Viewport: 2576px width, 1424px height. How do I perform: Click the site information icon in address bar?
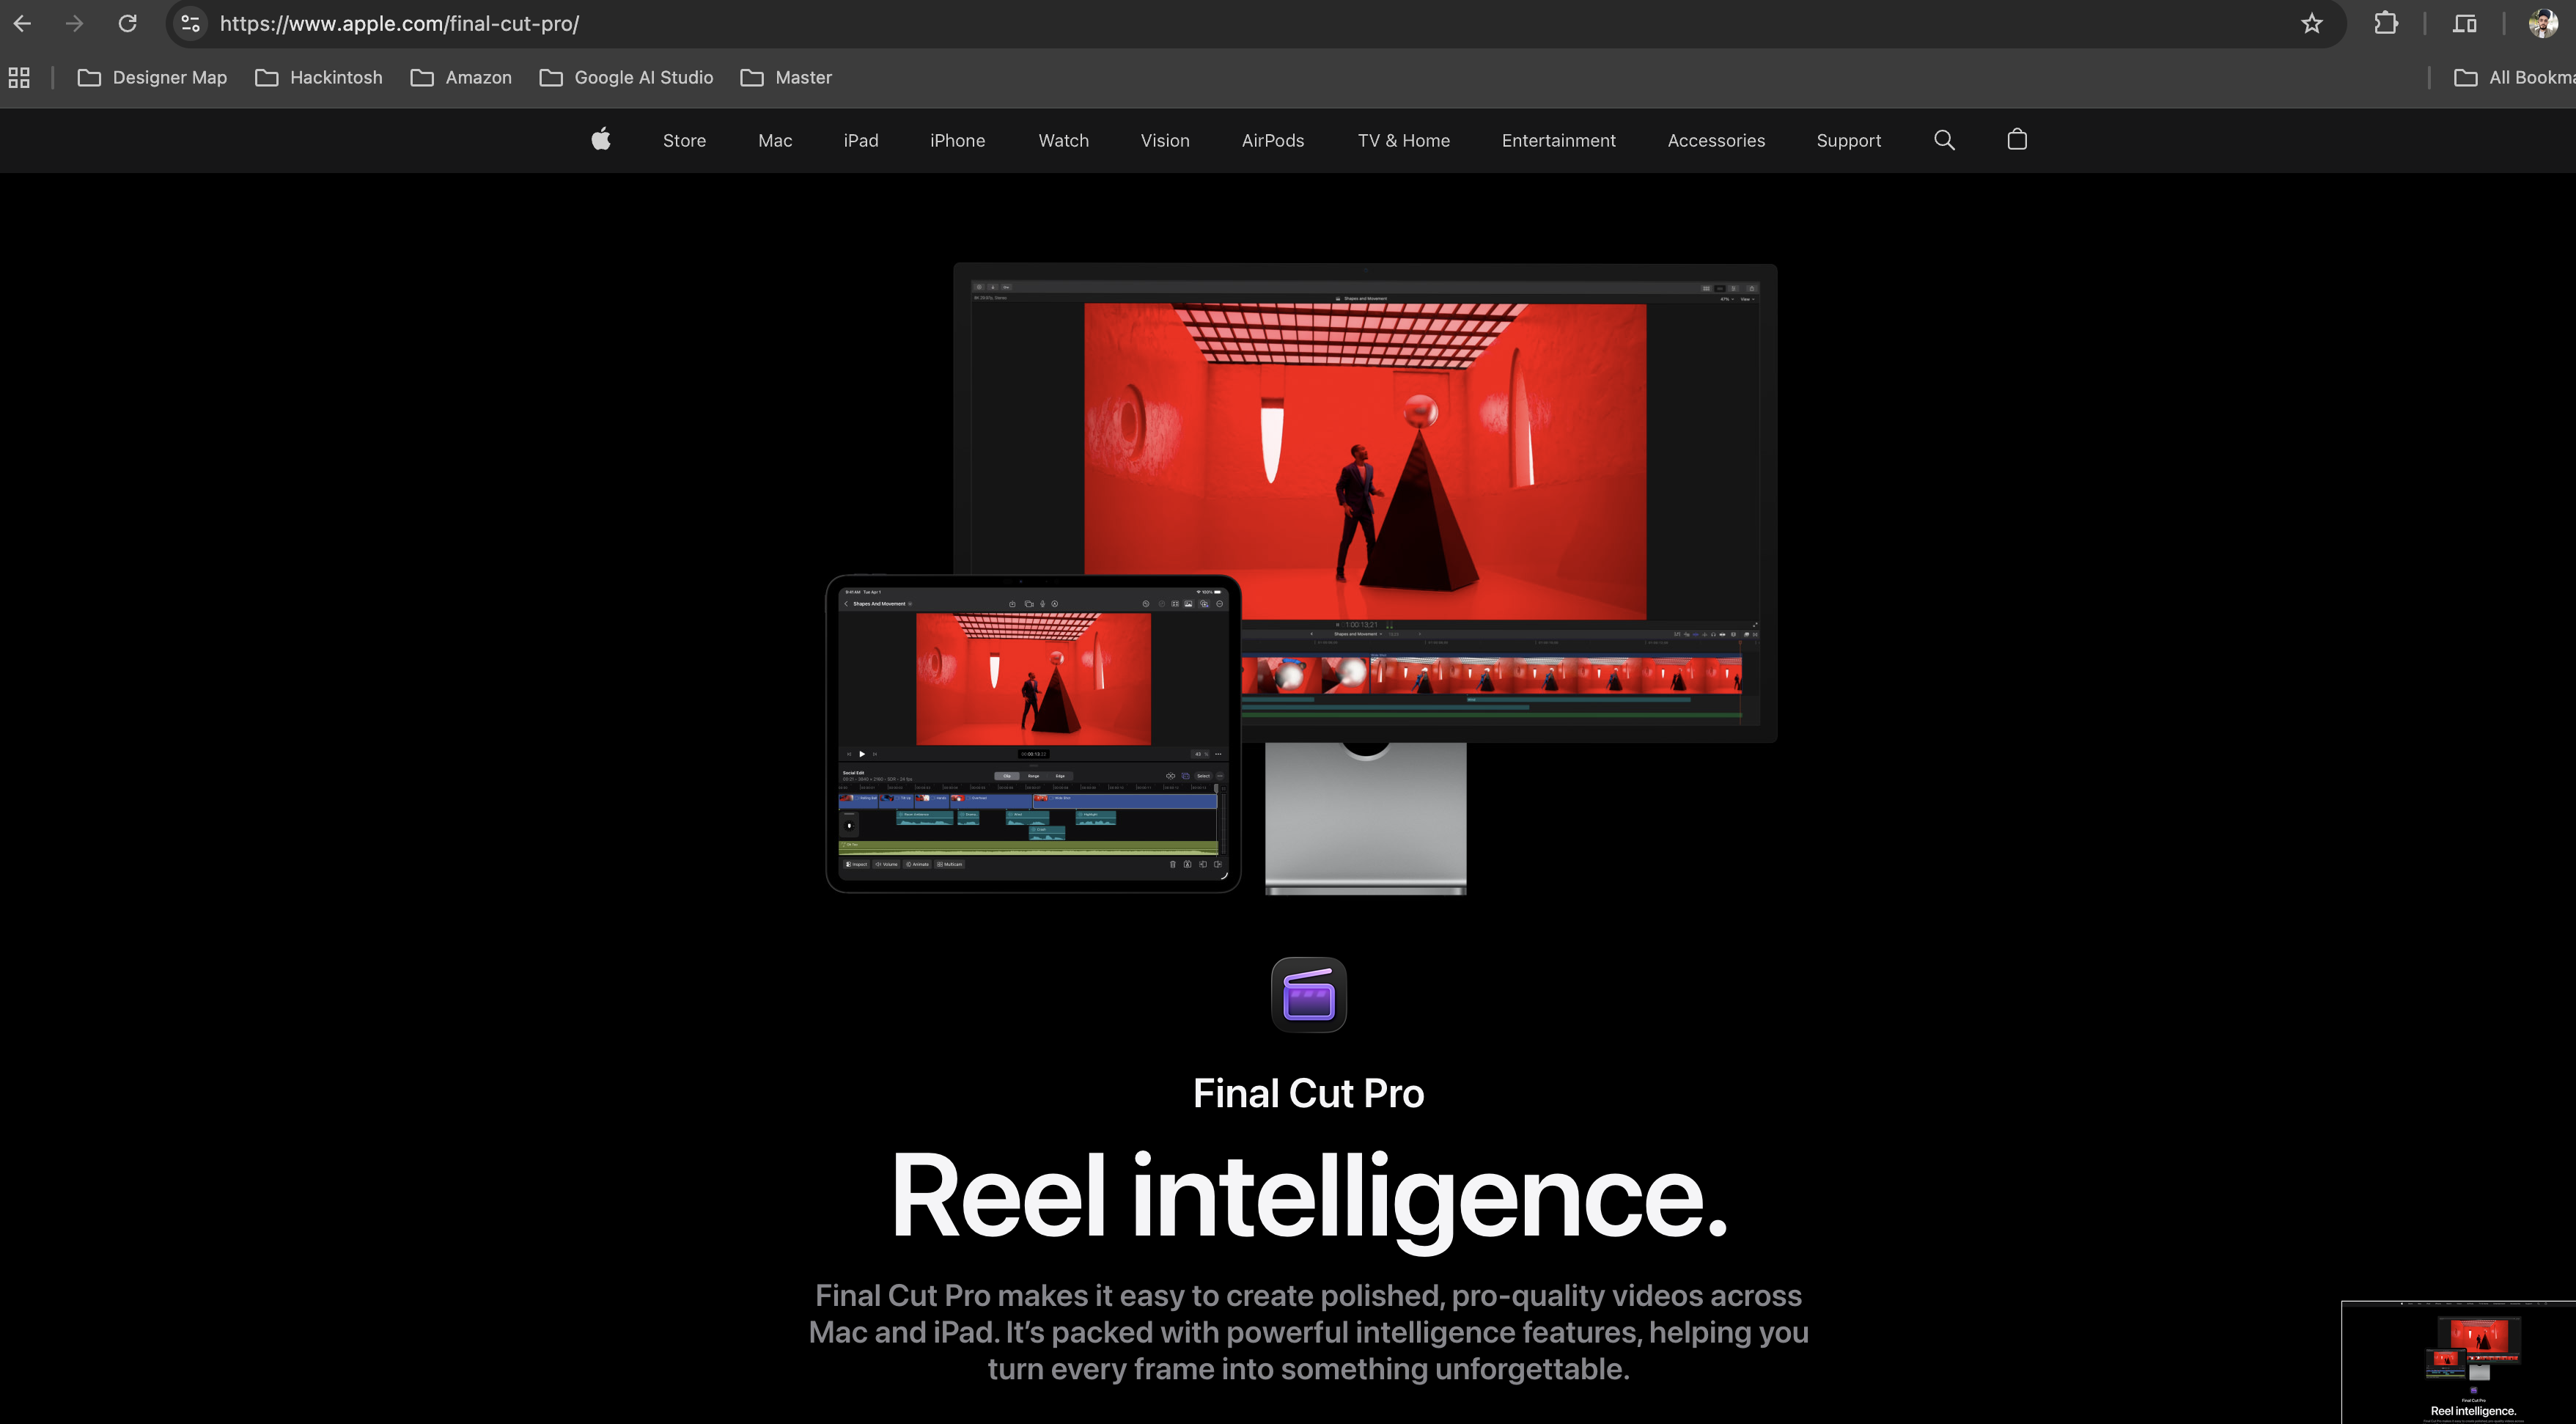190,24
